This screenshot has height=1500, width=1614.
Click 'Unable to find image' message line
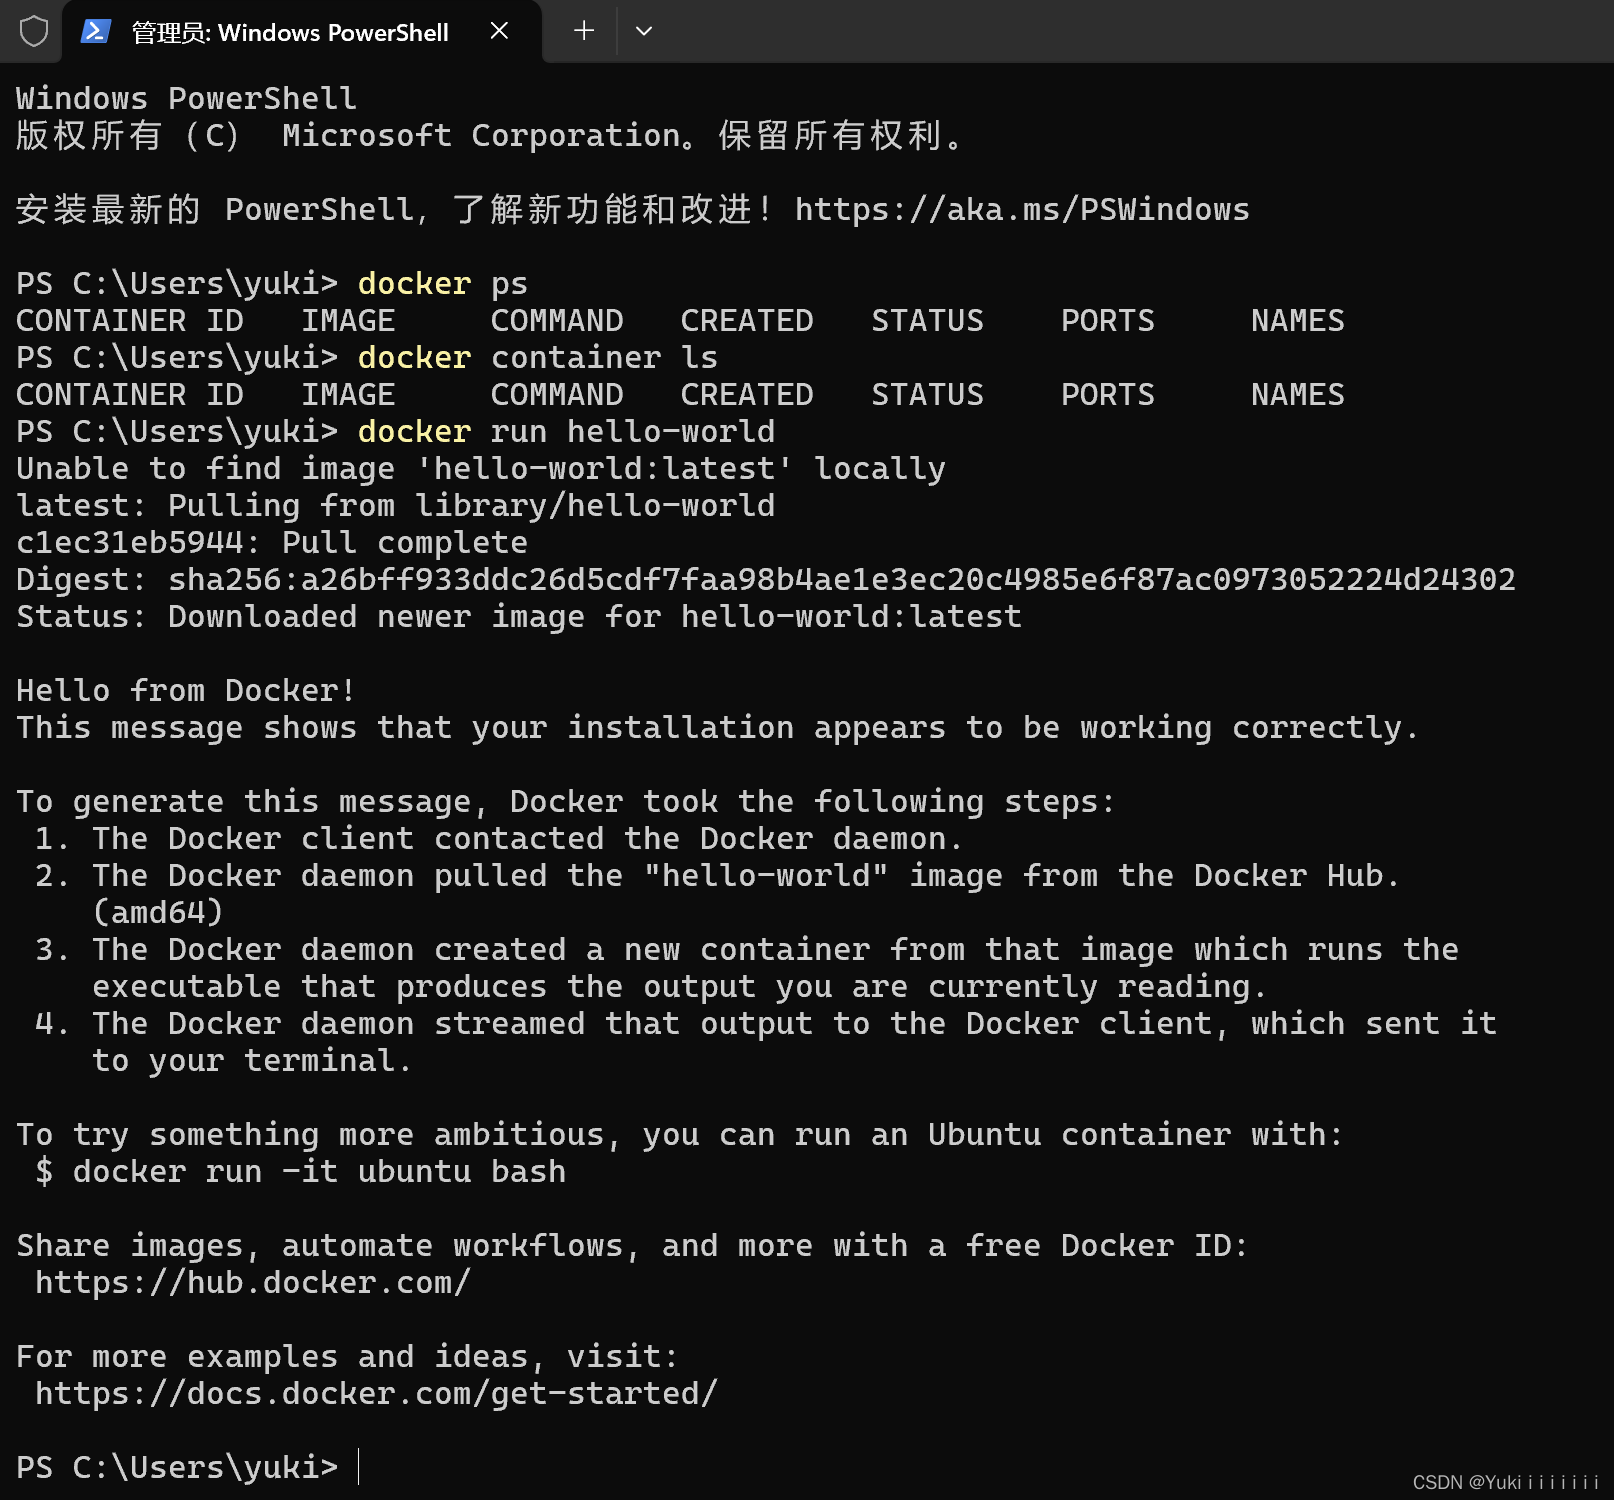[x=481, y=469]
